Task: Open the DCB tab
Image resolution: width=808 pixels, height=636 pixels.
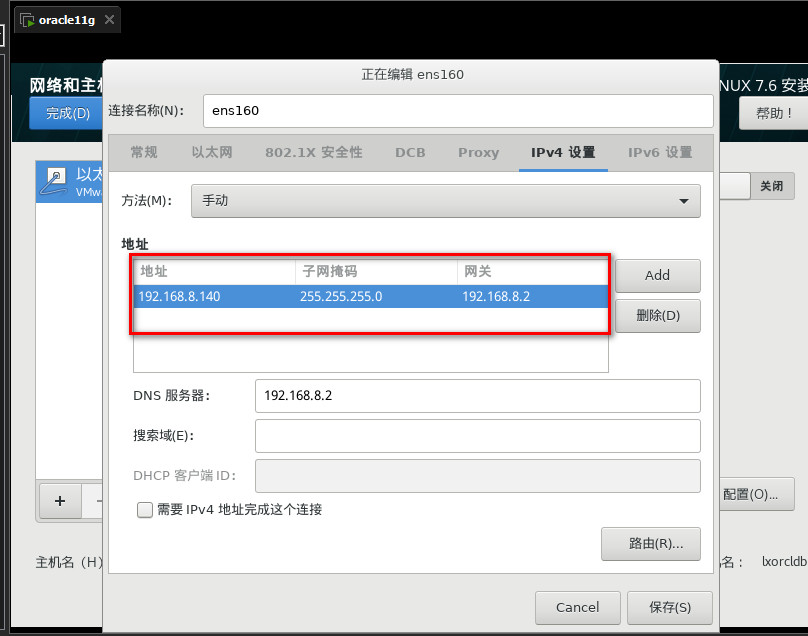Action: [410, 153]
